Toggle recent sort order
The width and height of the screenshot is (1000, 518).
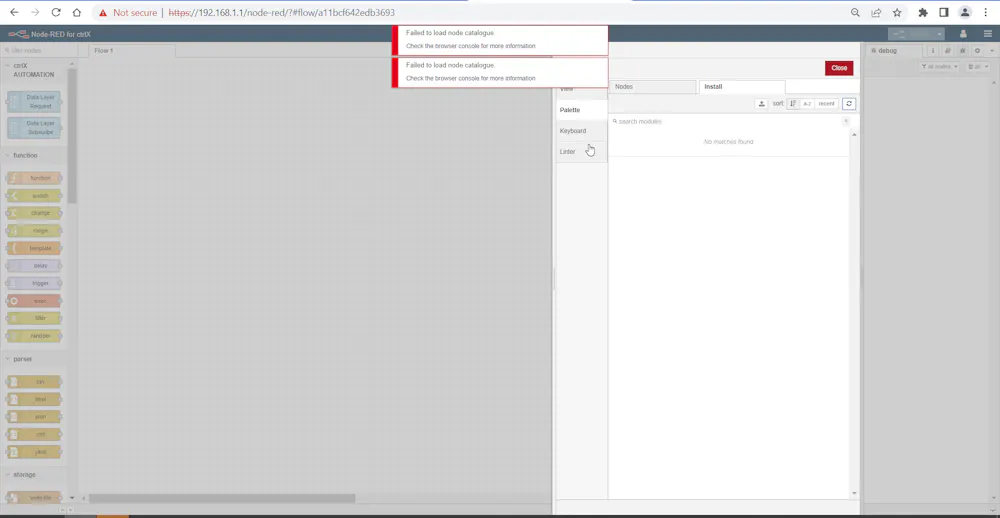tap(826, 103)
